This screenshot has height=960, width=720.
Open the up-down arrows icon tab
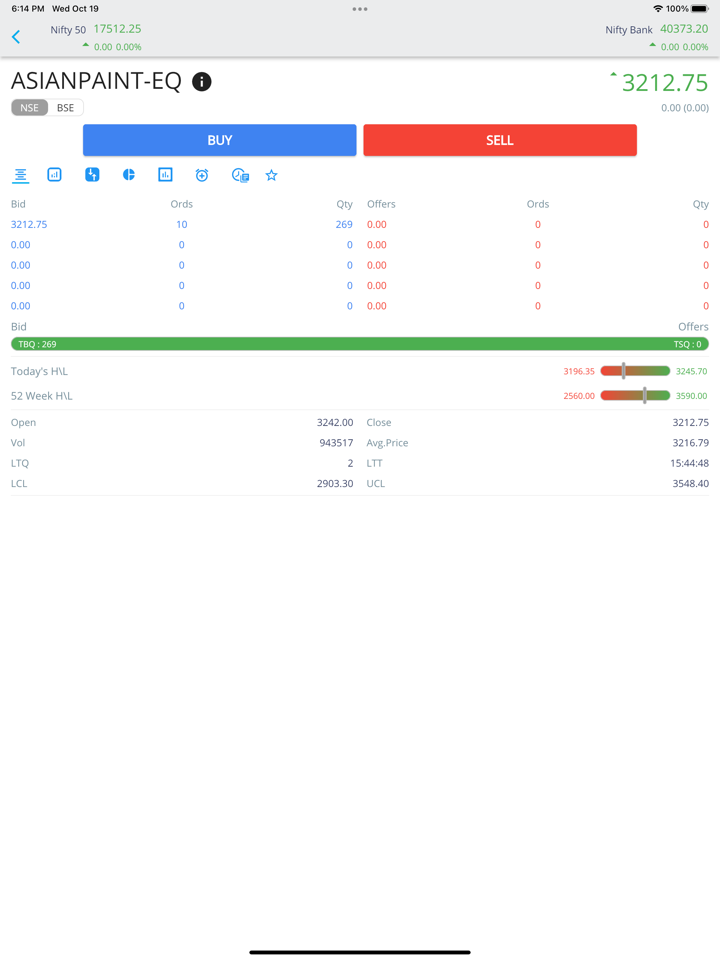pos(92,175)
